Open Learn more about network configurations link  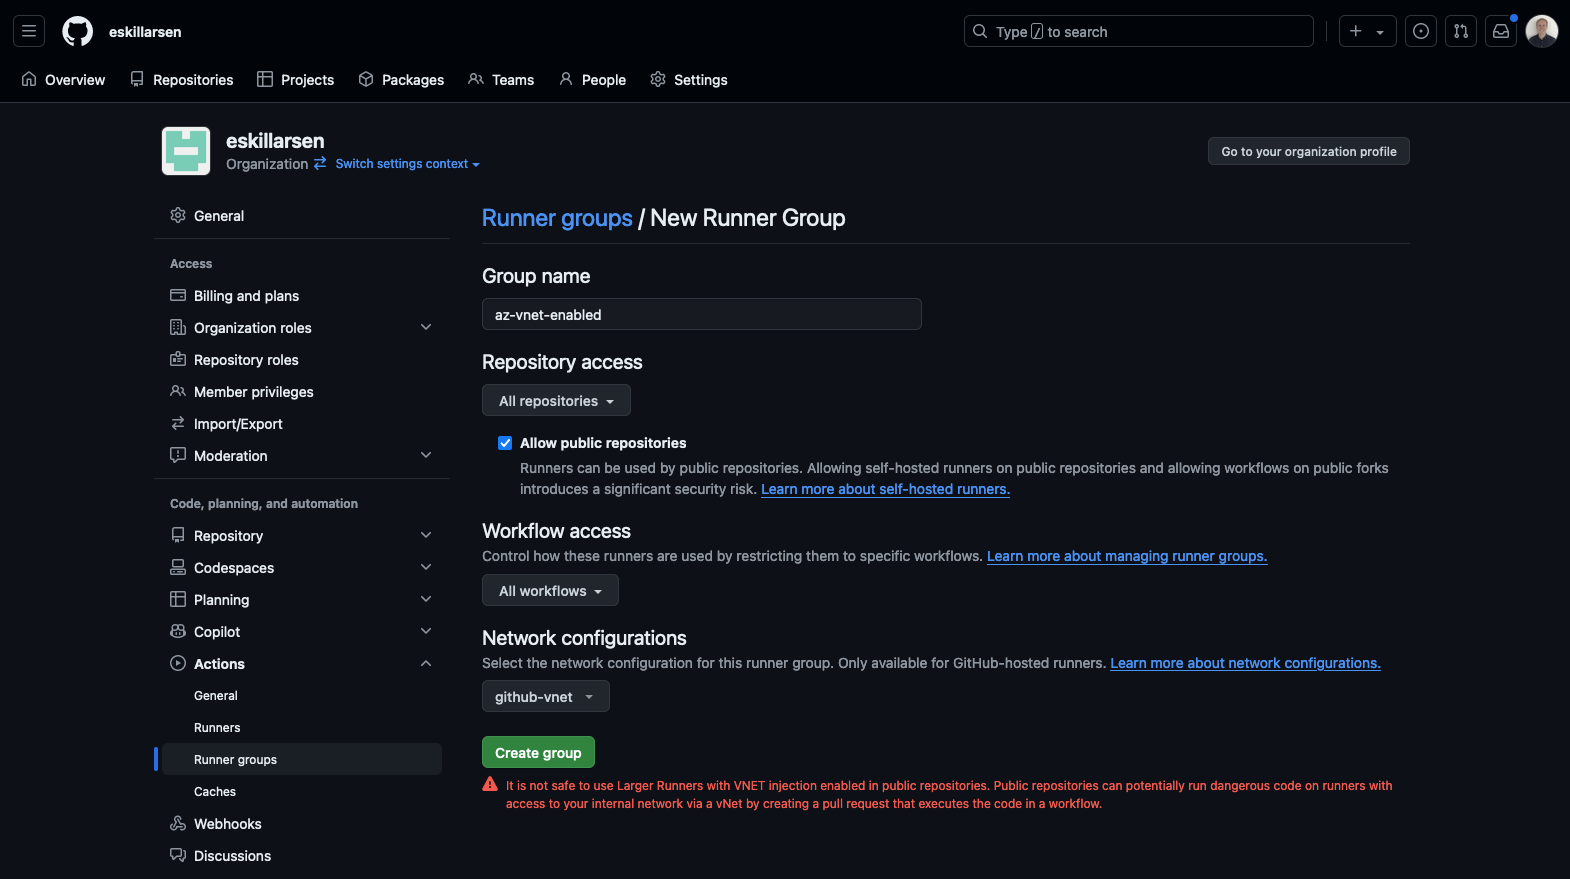1245,663
